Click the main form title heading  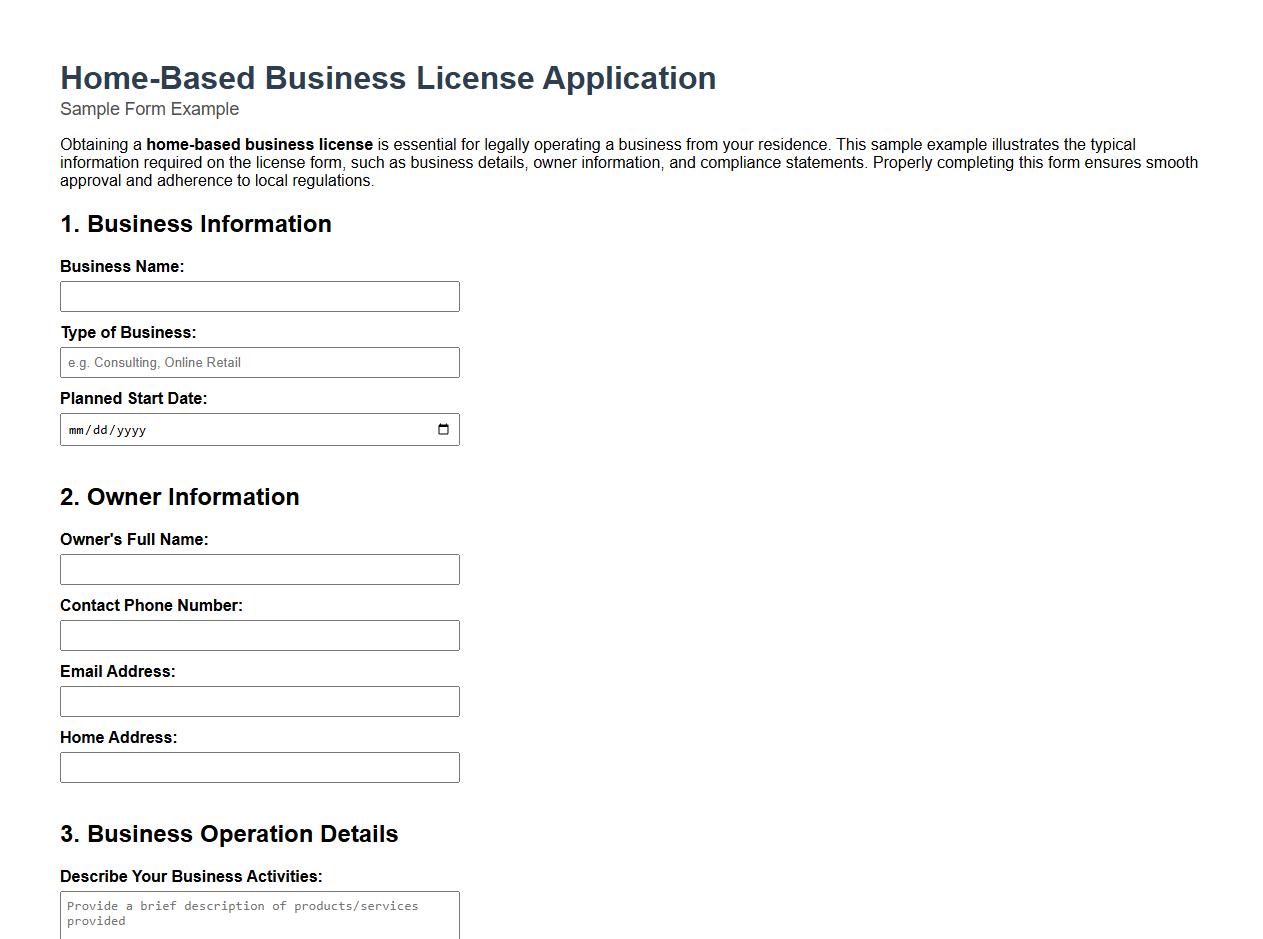pos(388,78)
